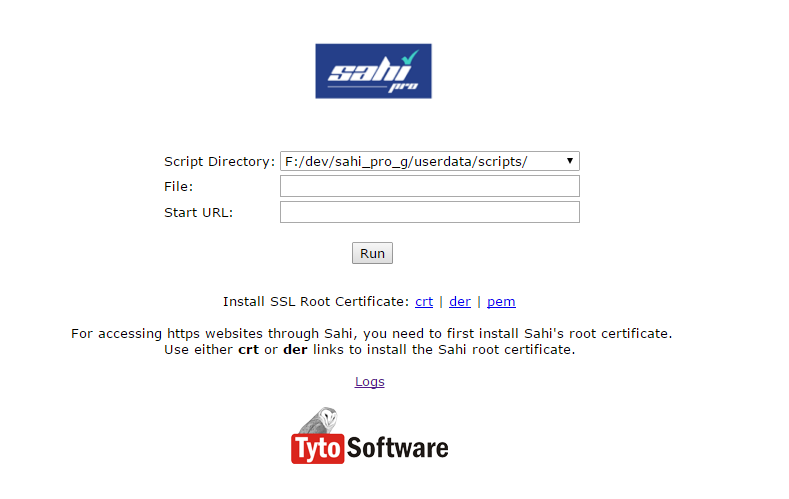
Task: Click the File label text
Action: [178, 186]
